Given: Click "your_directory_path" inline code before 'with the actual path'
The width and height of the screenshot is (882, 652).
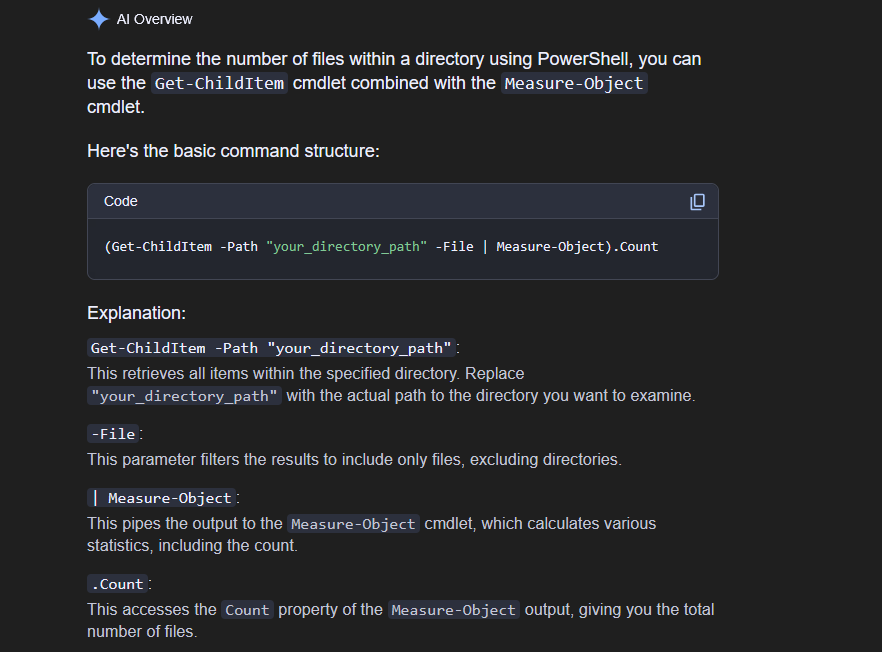Looking at the screenshot, I should (x=184, y=396).
